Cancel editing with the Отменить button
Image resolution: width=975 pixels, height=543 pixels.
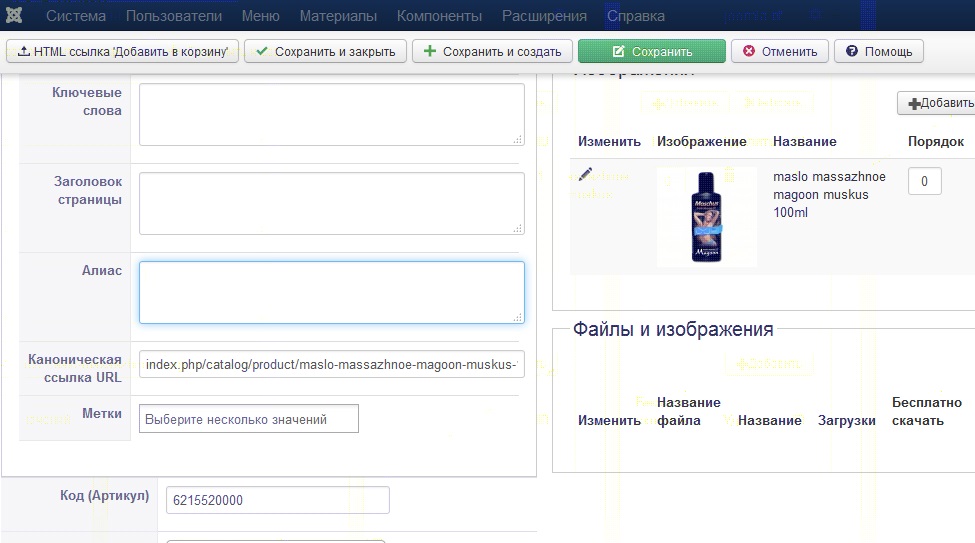pyautogui.click(x=780, y=52)
